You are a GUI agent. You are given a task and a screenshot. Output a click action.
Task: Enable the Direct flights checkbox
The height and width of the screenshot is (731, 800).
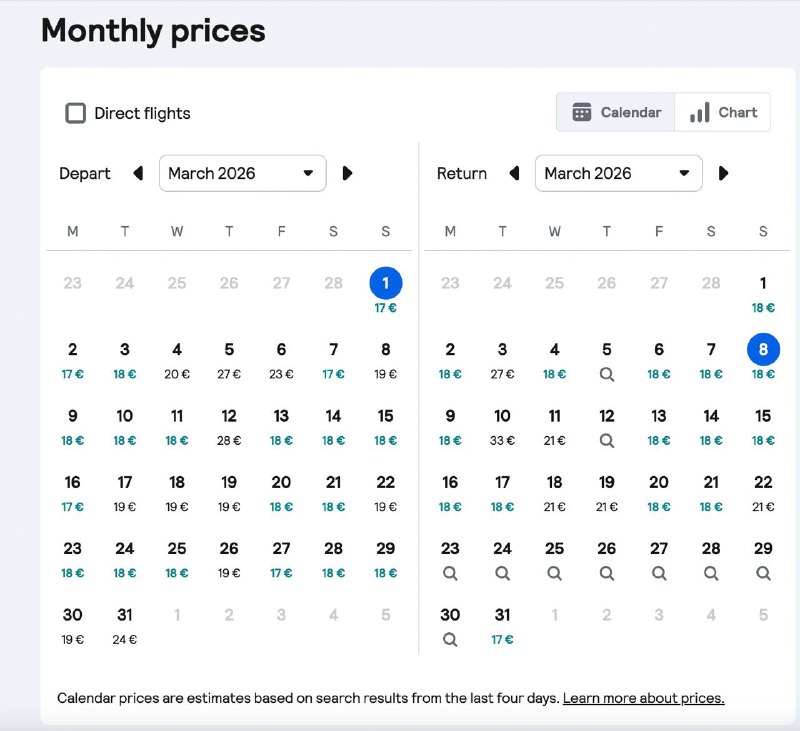pos(76,113)
